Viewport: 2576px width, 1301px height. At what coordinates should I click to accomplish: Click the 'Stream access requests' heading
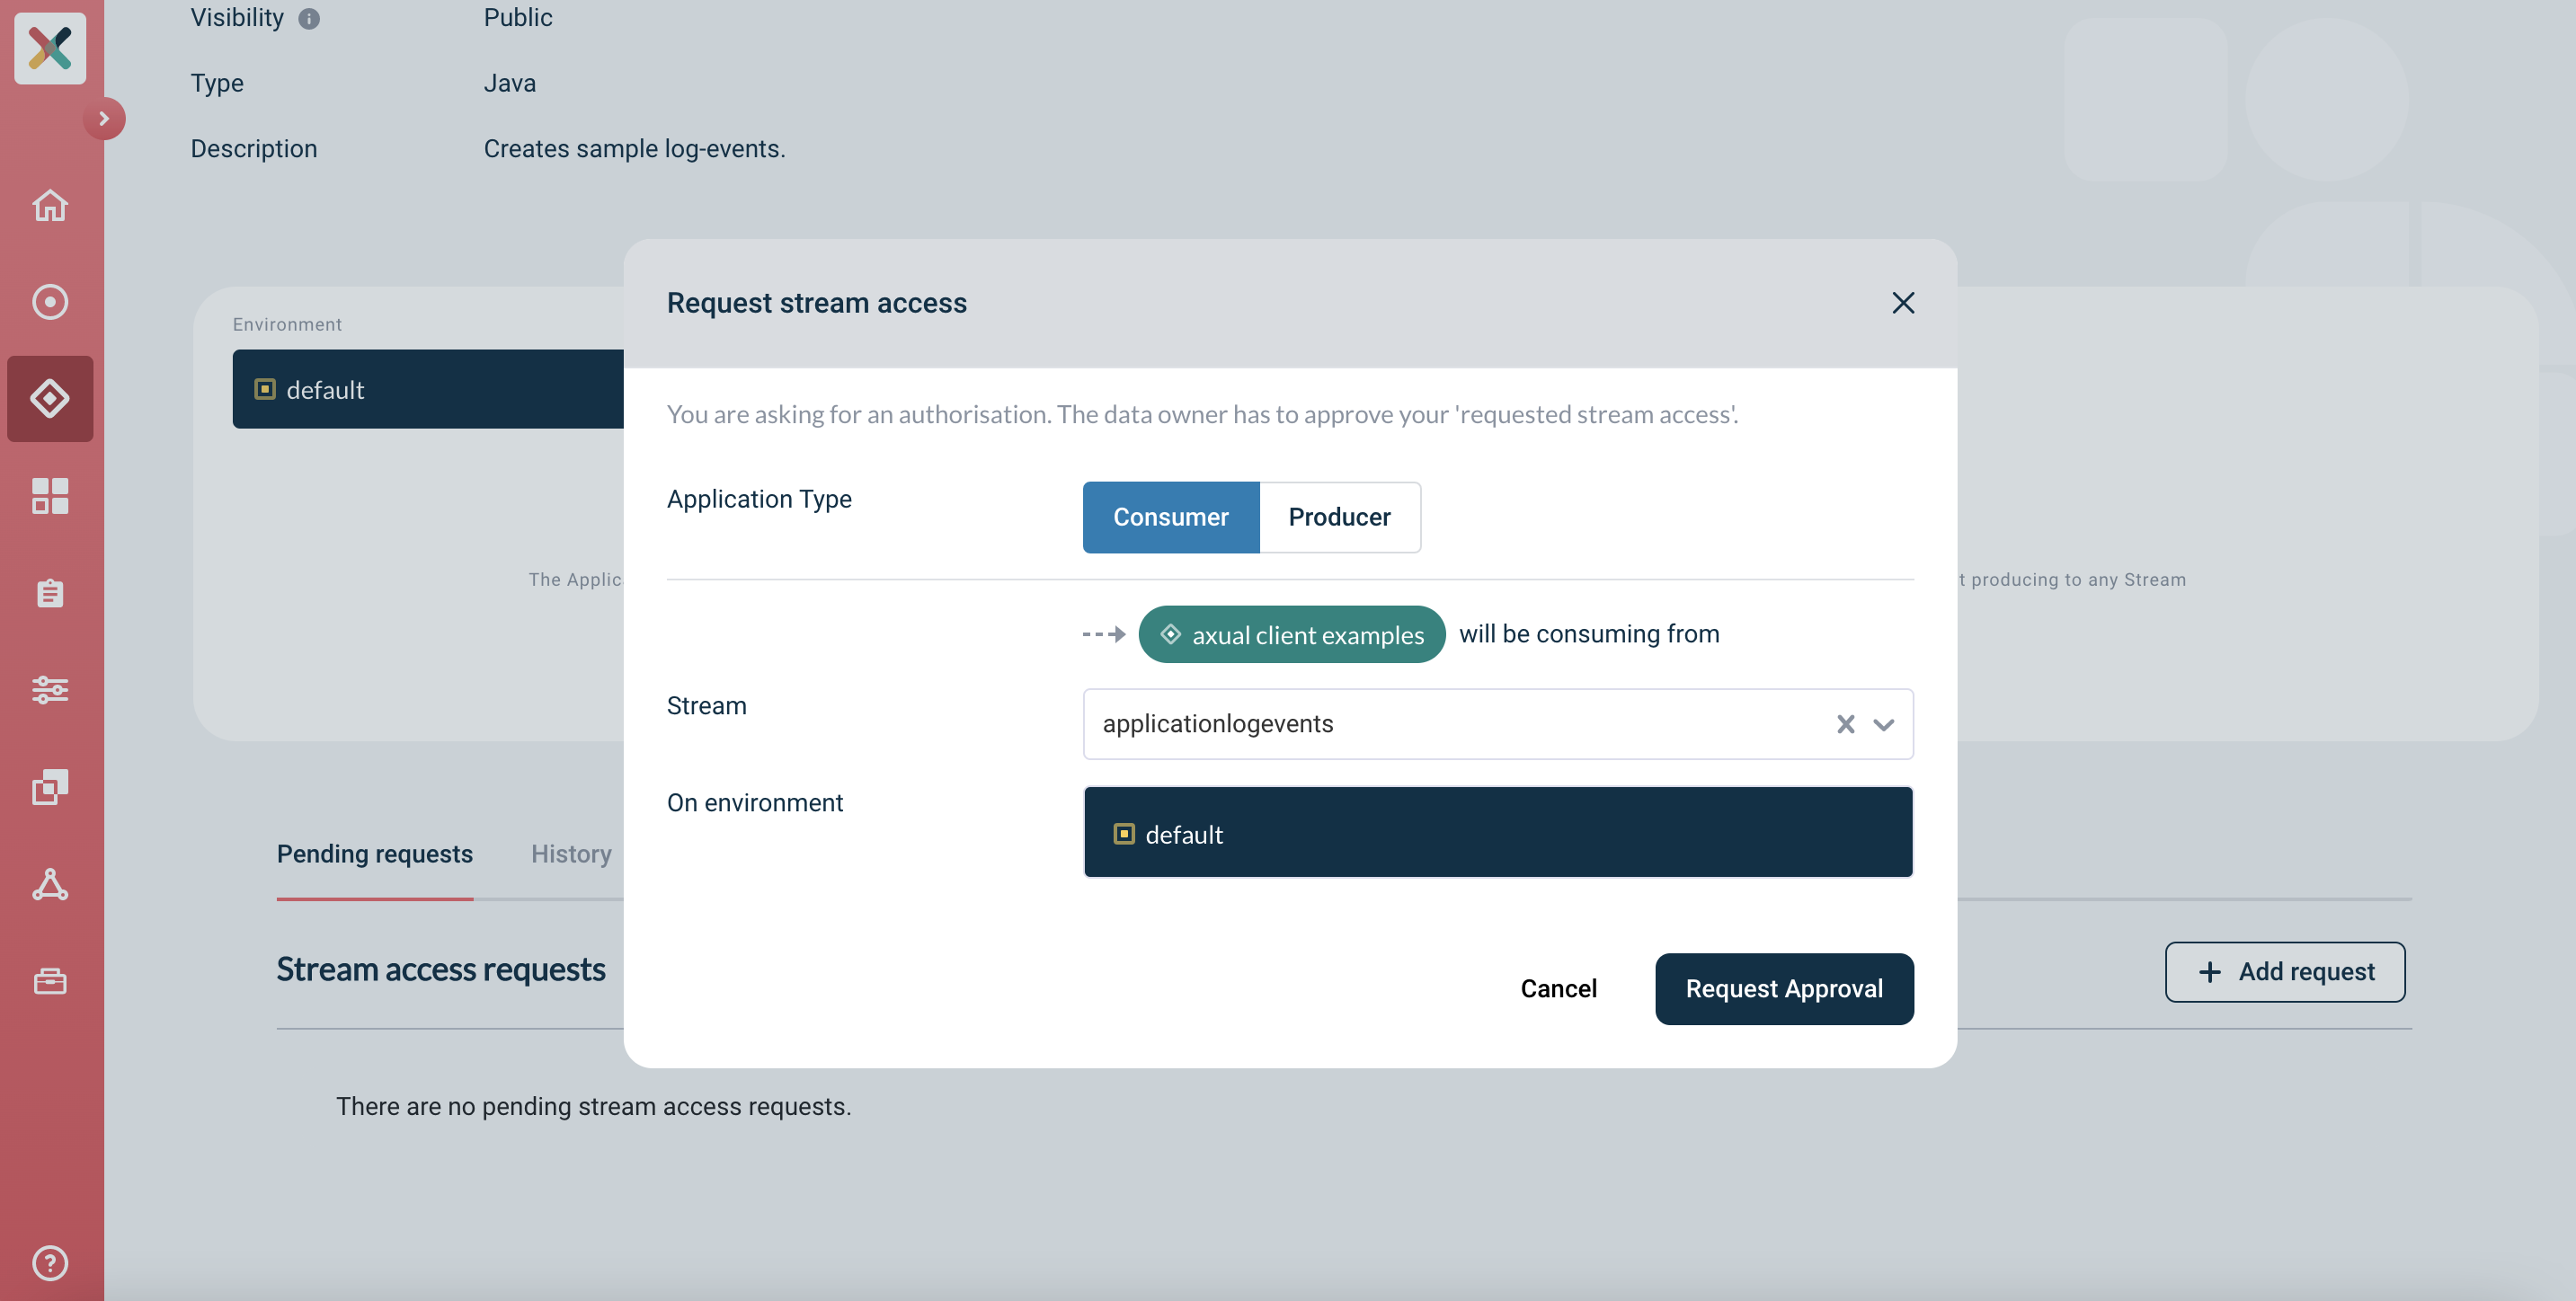[441, 970]
